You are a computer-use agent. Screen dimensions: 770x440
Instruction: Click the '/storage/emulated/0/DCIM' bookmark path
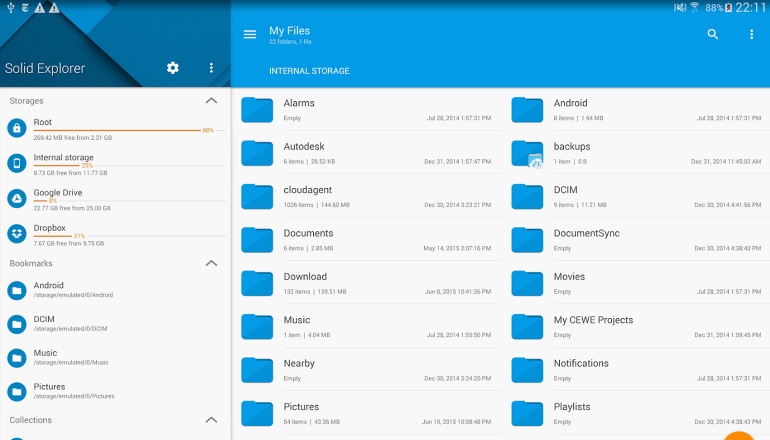click(70, 329)
